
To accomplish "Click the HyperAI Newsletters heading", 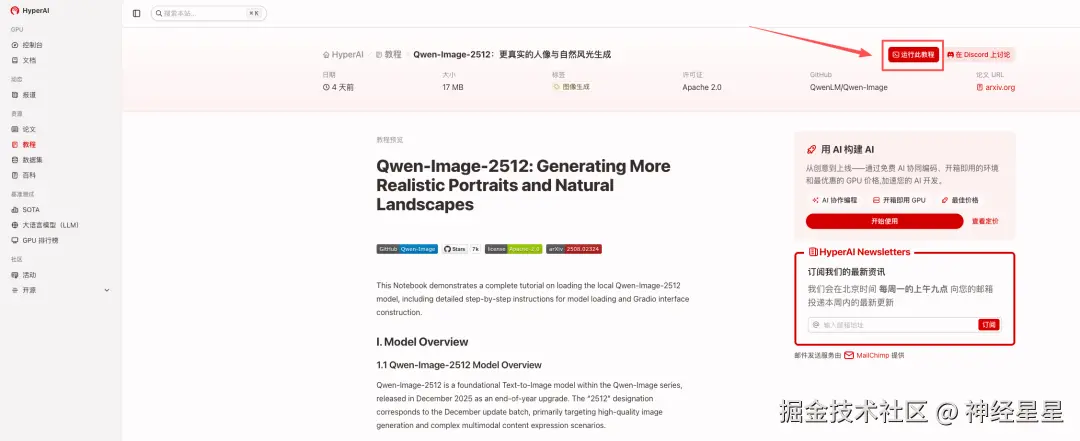I will coord(859,252).
